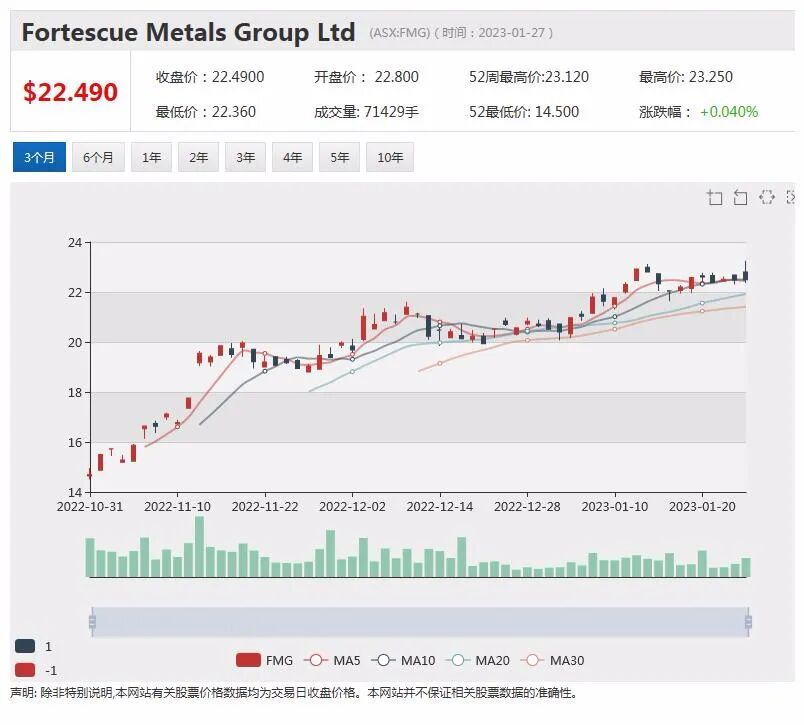Click the $22.490 current price
Screen dimensions: 804x725
pos(70,92)
